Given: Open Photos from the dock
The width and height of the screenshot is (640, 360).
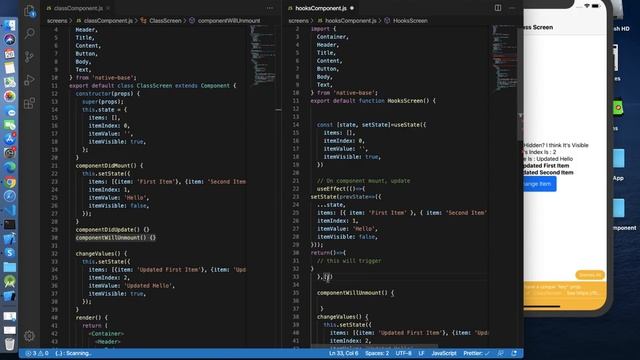Looking at the screenshot, I should click(9, 96).
